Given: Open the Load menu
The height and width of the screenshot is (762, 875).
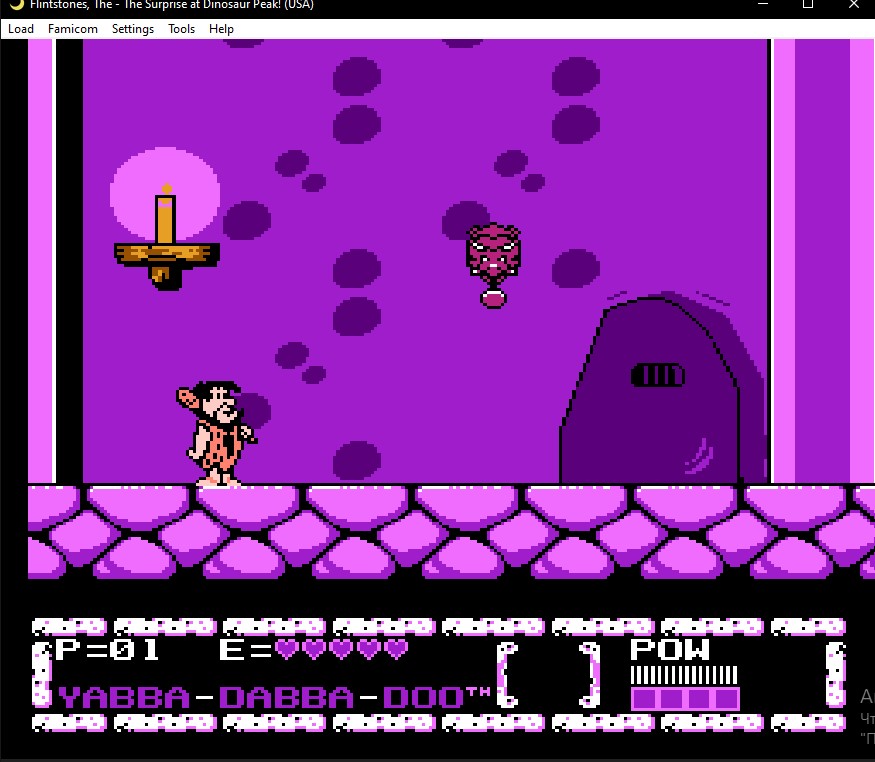Looking at the screenshot, I should click(21, 29).
